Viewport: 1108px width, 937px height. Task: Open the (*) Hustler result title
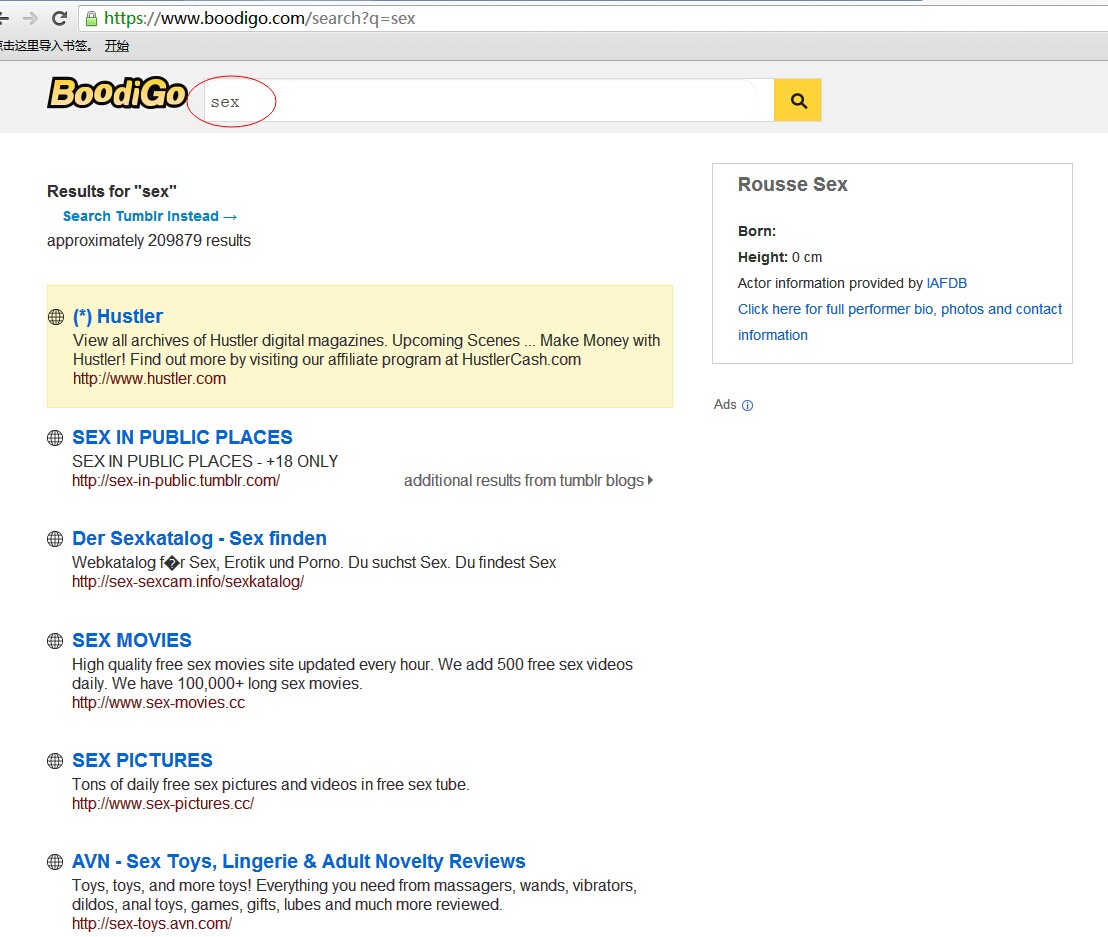point(118,317)
